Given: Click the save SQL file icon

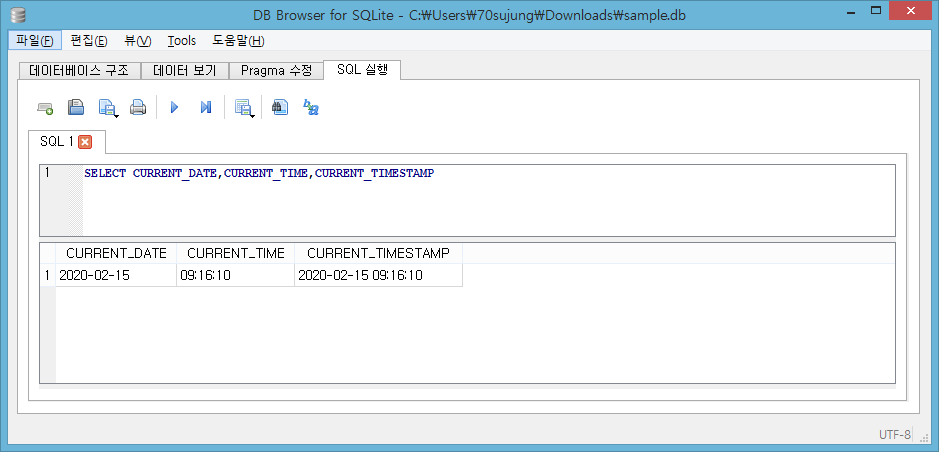Looking at the screenshot, I should tap(108, 108).
